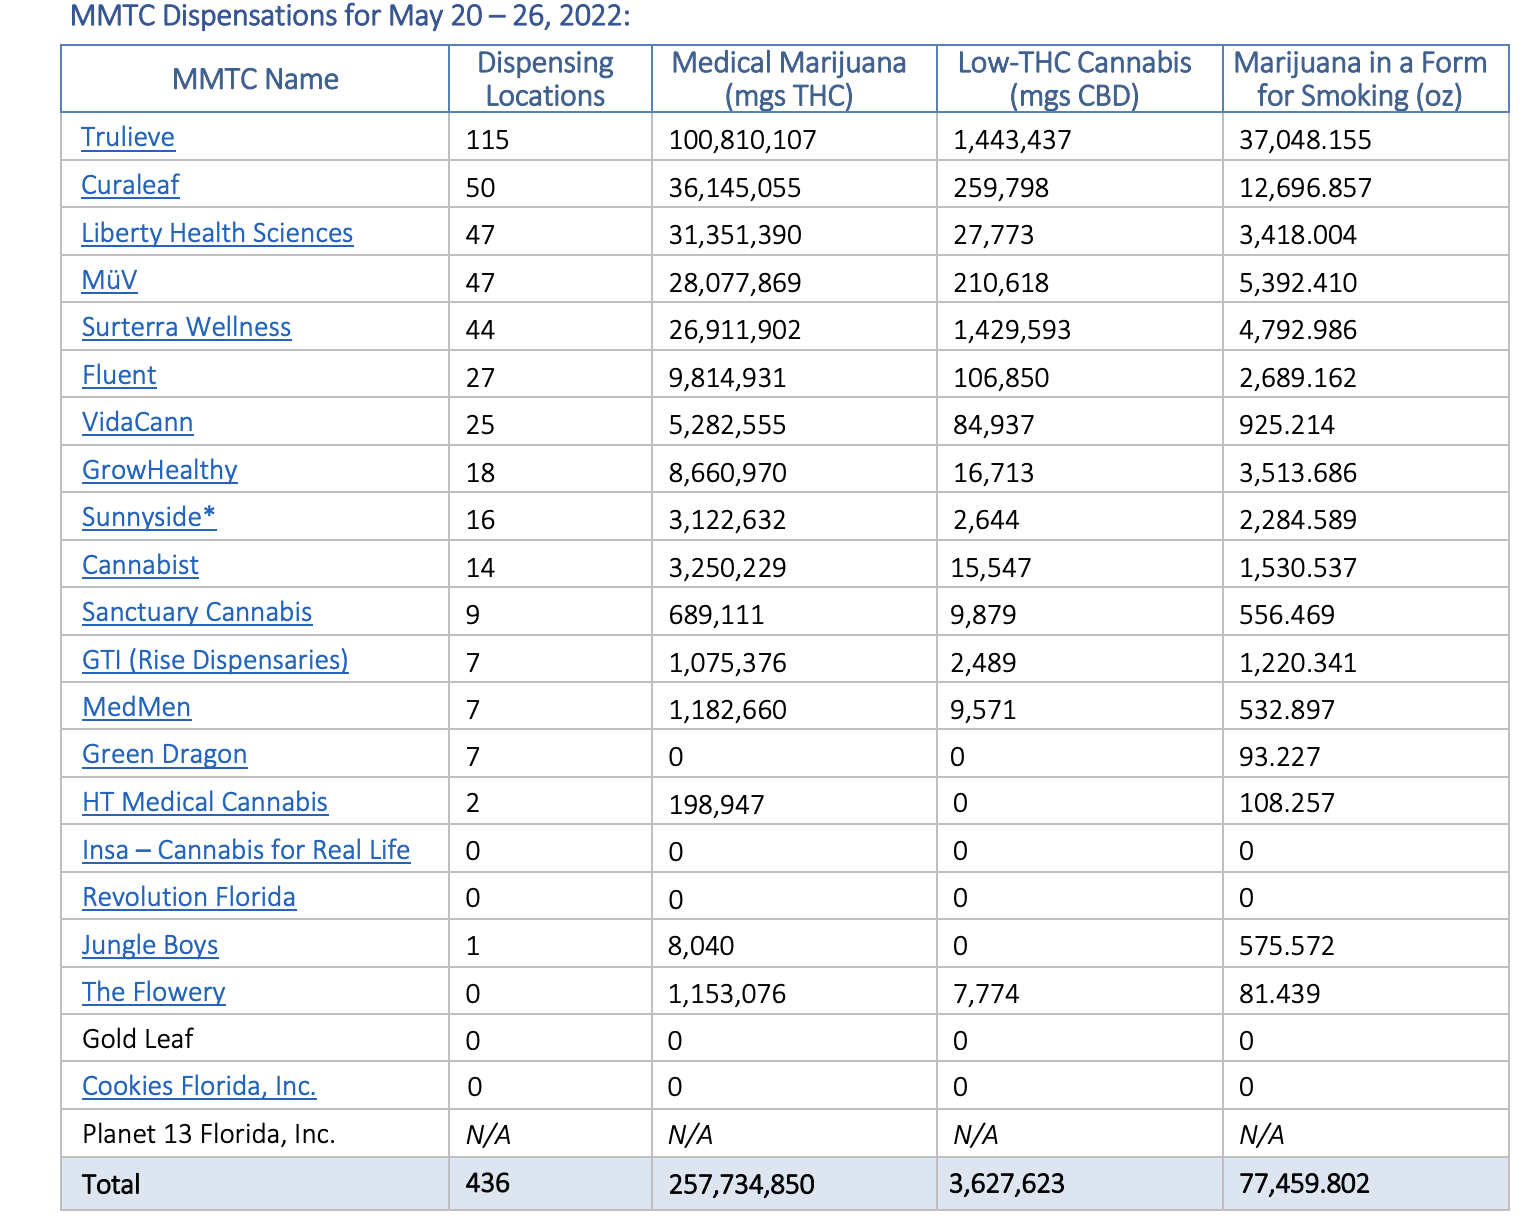Select VidaCann's 5,282,555 THC value
The image size is (1536, 1222).
[728, 425]
